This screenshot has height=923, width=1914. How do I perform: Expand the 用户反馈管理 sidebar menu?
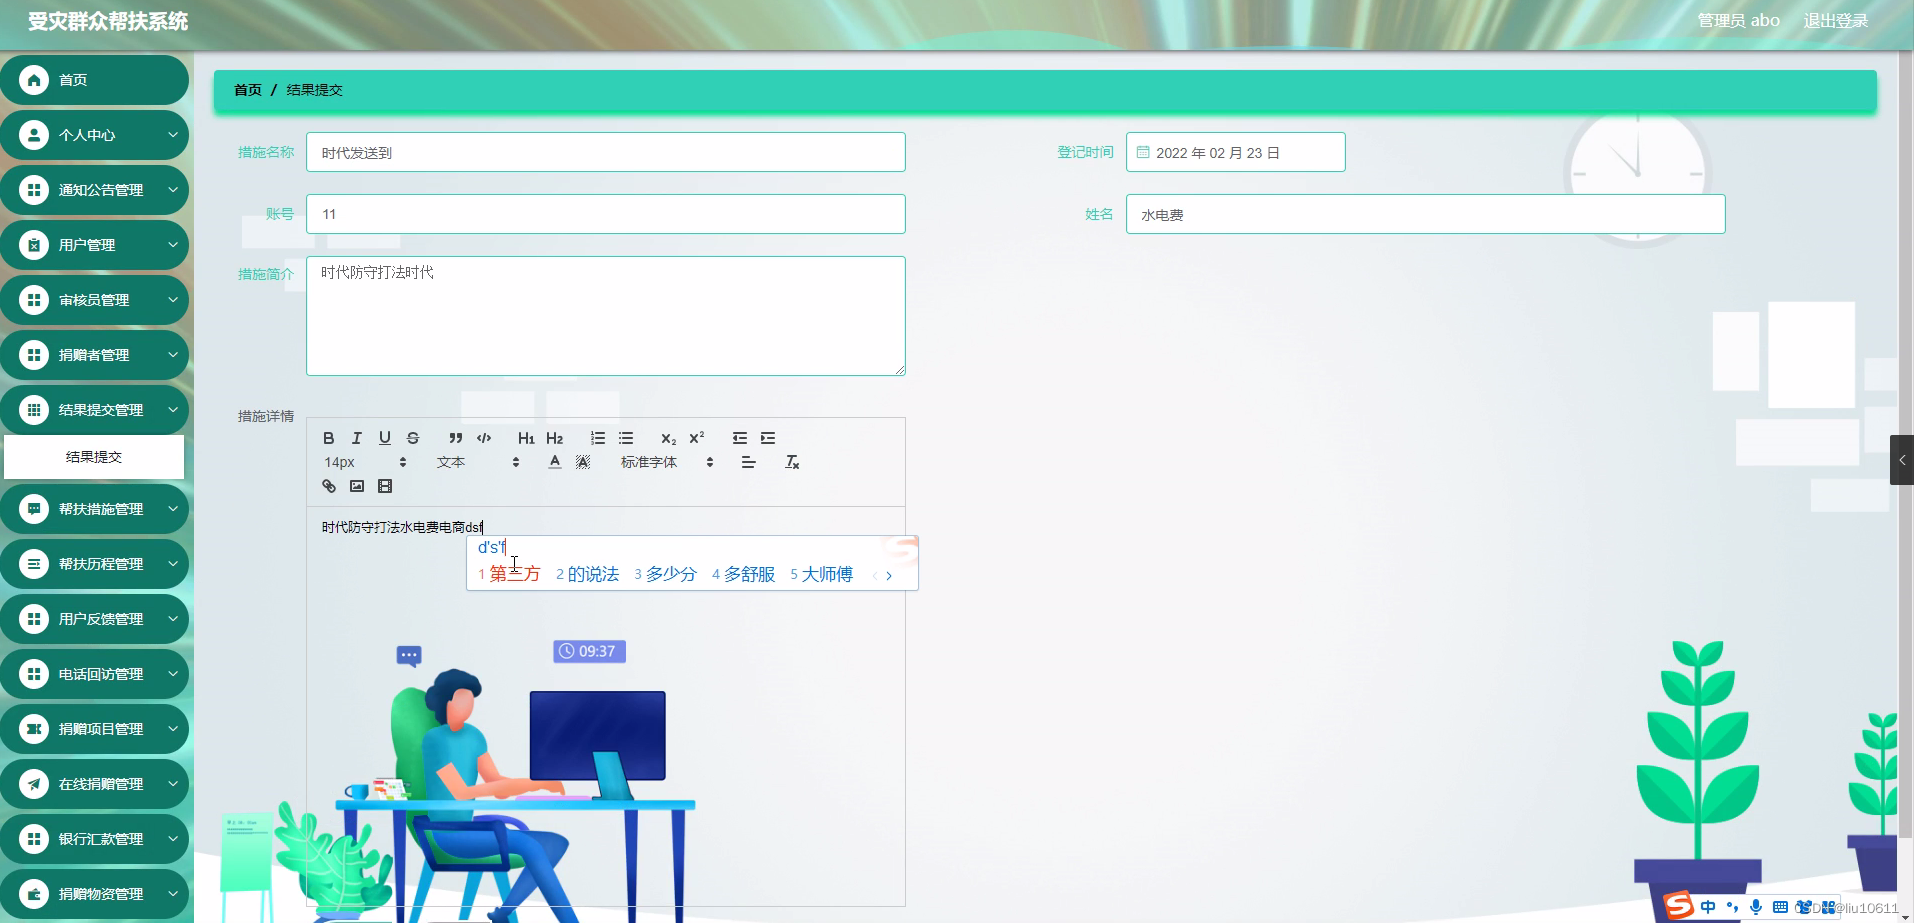tap(94, 619)
